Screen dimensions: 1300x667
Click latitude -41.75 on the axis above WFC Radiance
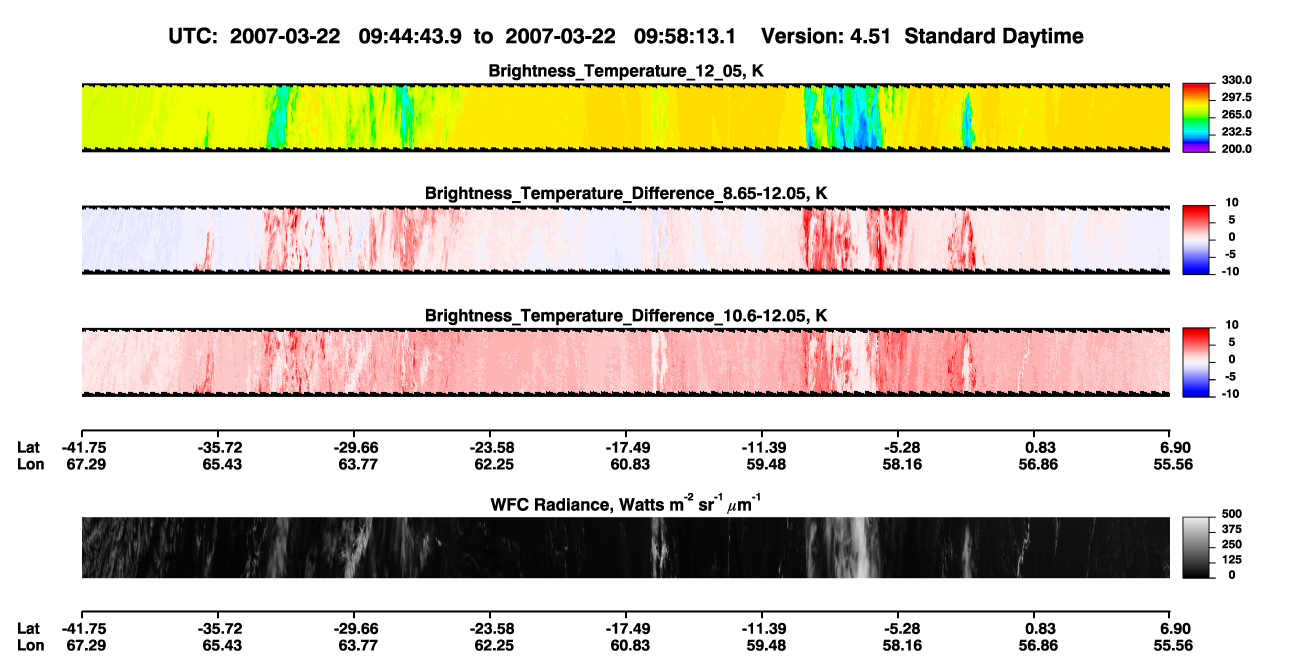coord(85,448)
